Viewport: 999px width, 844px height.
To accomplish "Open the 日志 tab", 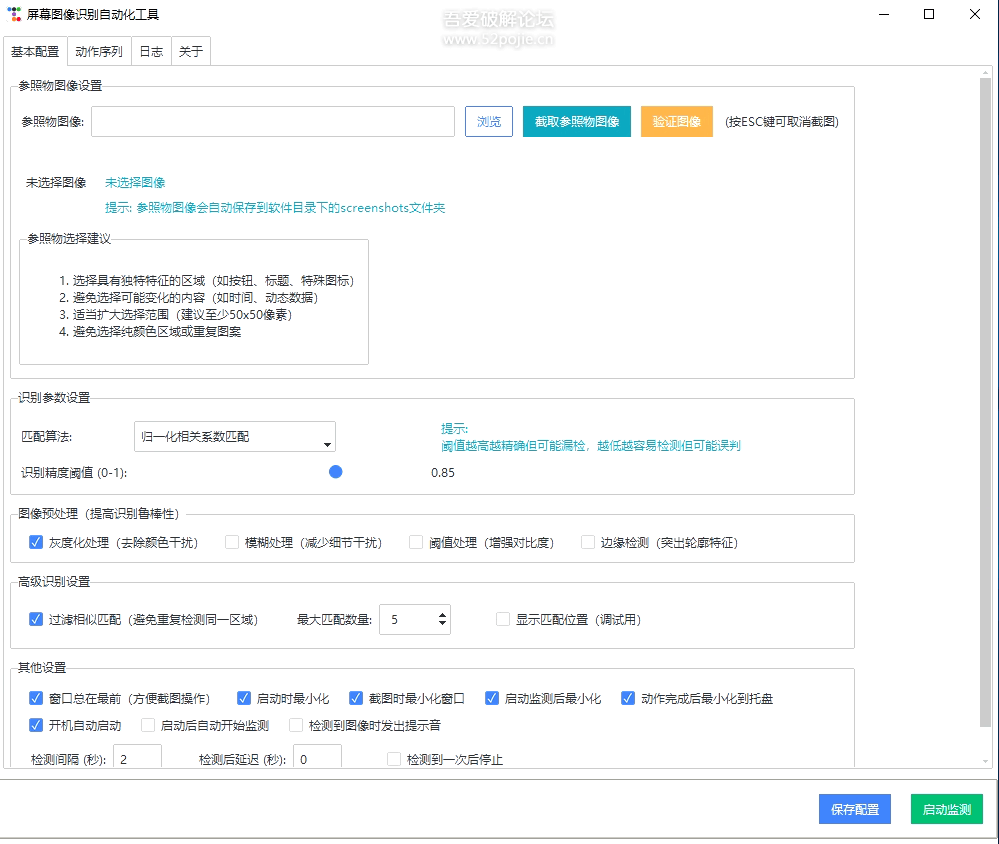I will pos(150,50).
